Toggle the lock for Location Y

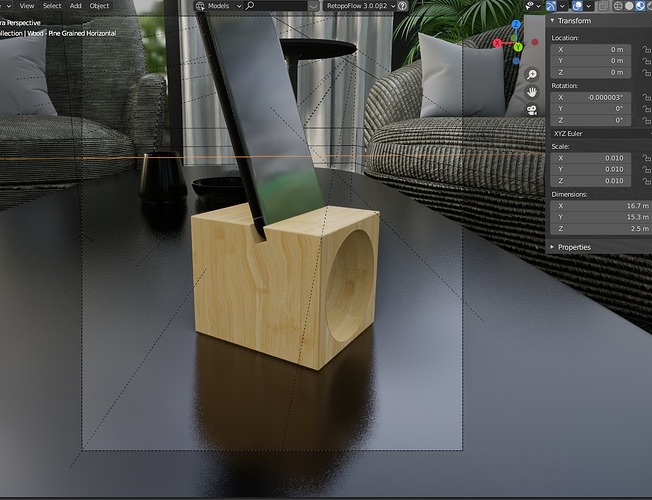(647, 61)
